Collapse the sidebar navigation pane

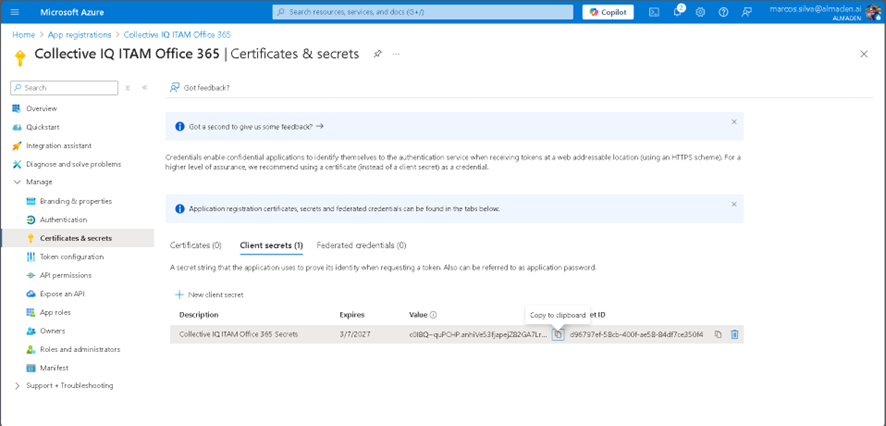[144, 88]
